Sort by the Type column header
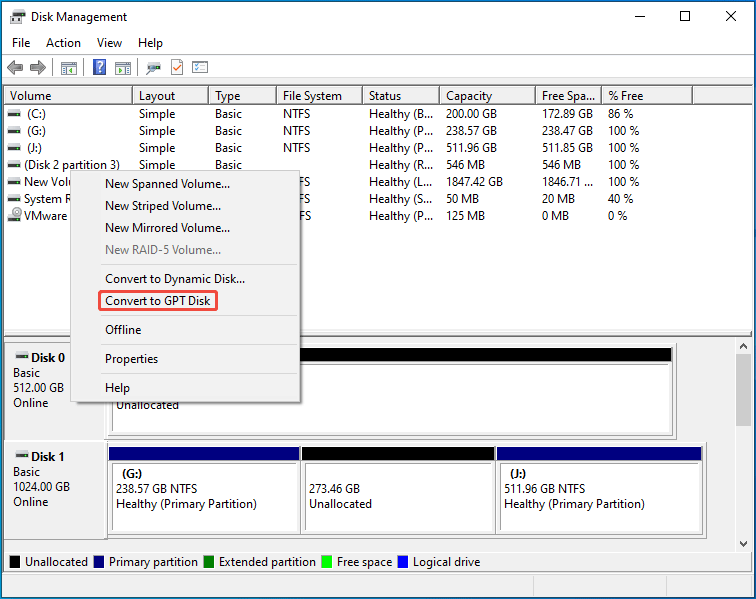This screenshot has width=756, height=599. 243,95
